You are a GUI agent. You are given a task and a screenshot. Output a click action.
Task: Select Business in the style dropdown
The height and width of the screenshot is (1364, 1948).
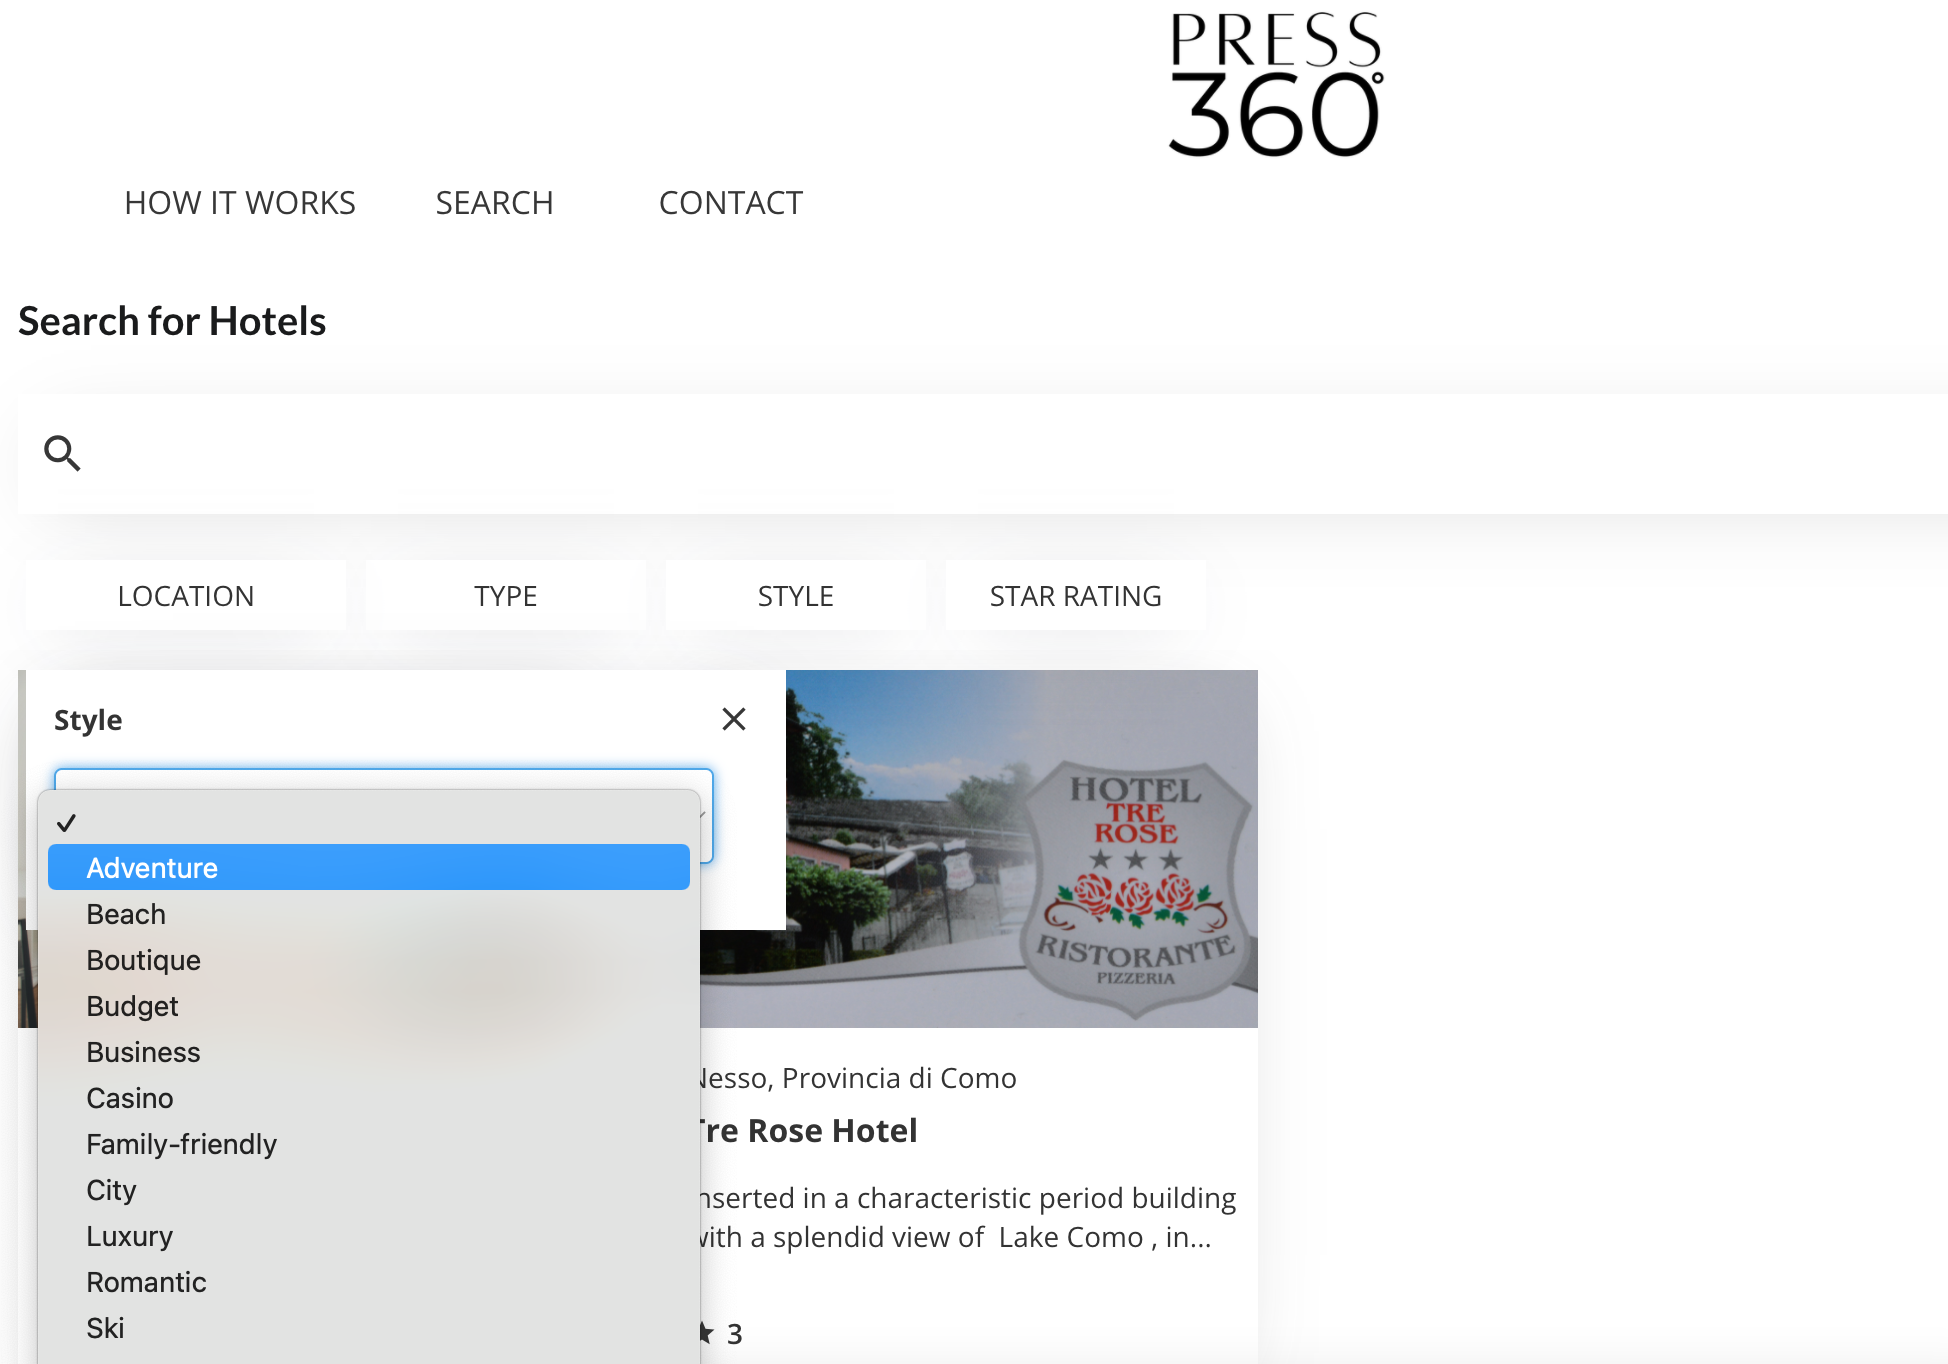pyautogui.click(x=369, y=1052)
